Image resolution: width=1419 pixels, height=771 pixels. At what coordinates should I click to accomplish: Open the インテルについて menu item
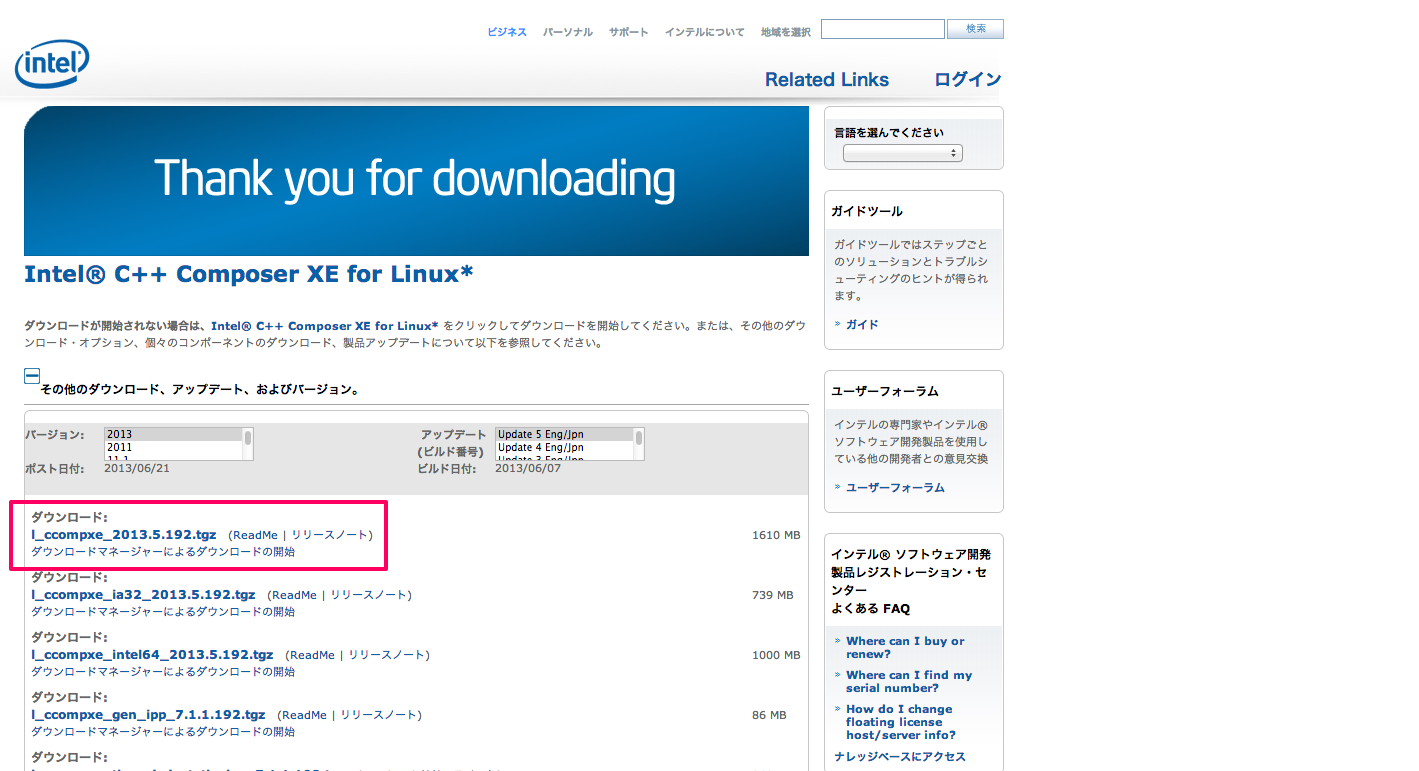point(705,32)
